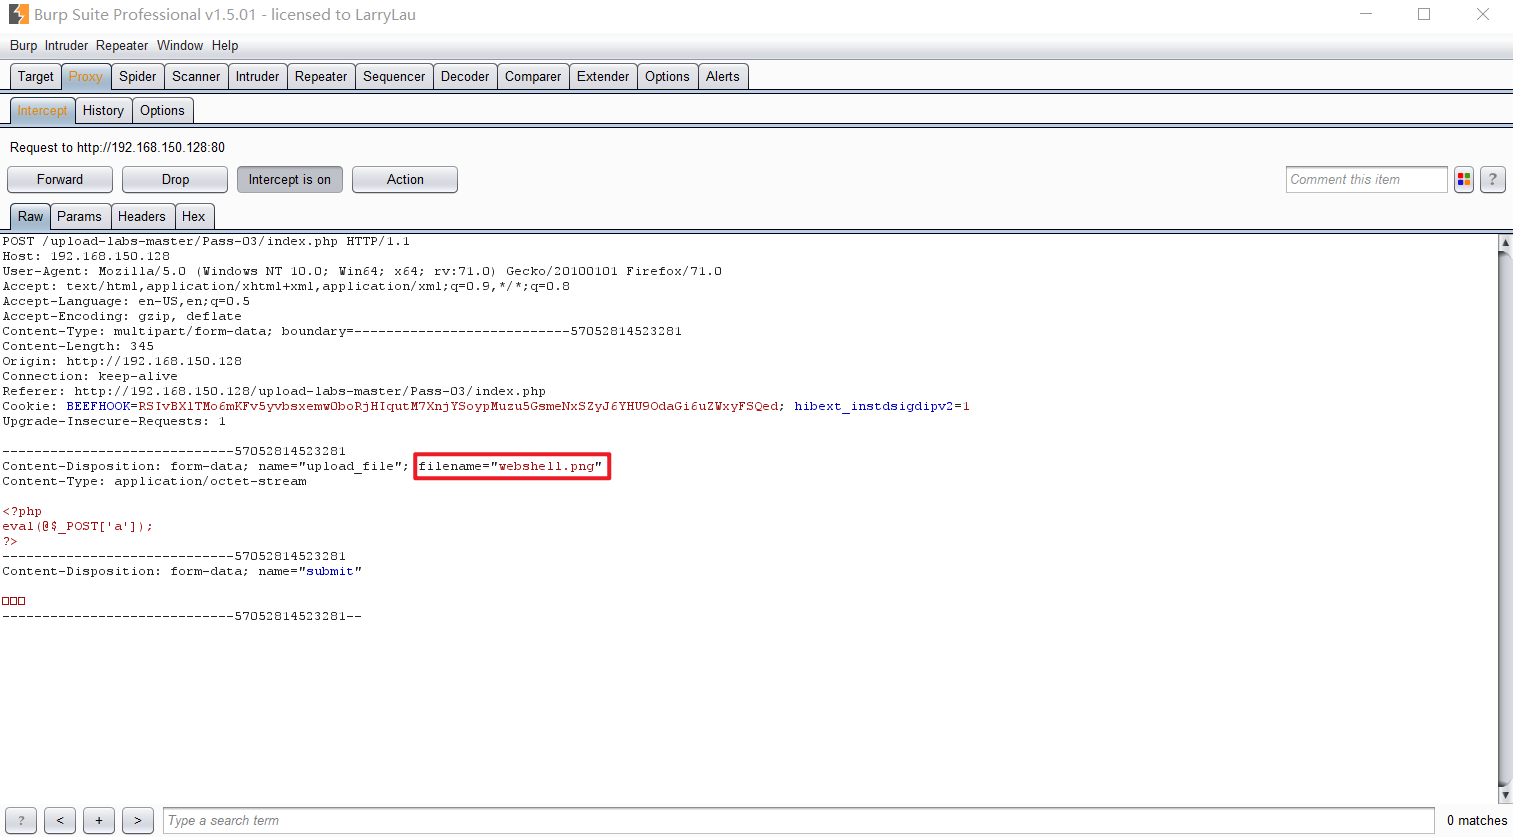Switch to the Scanner tab

196,76
